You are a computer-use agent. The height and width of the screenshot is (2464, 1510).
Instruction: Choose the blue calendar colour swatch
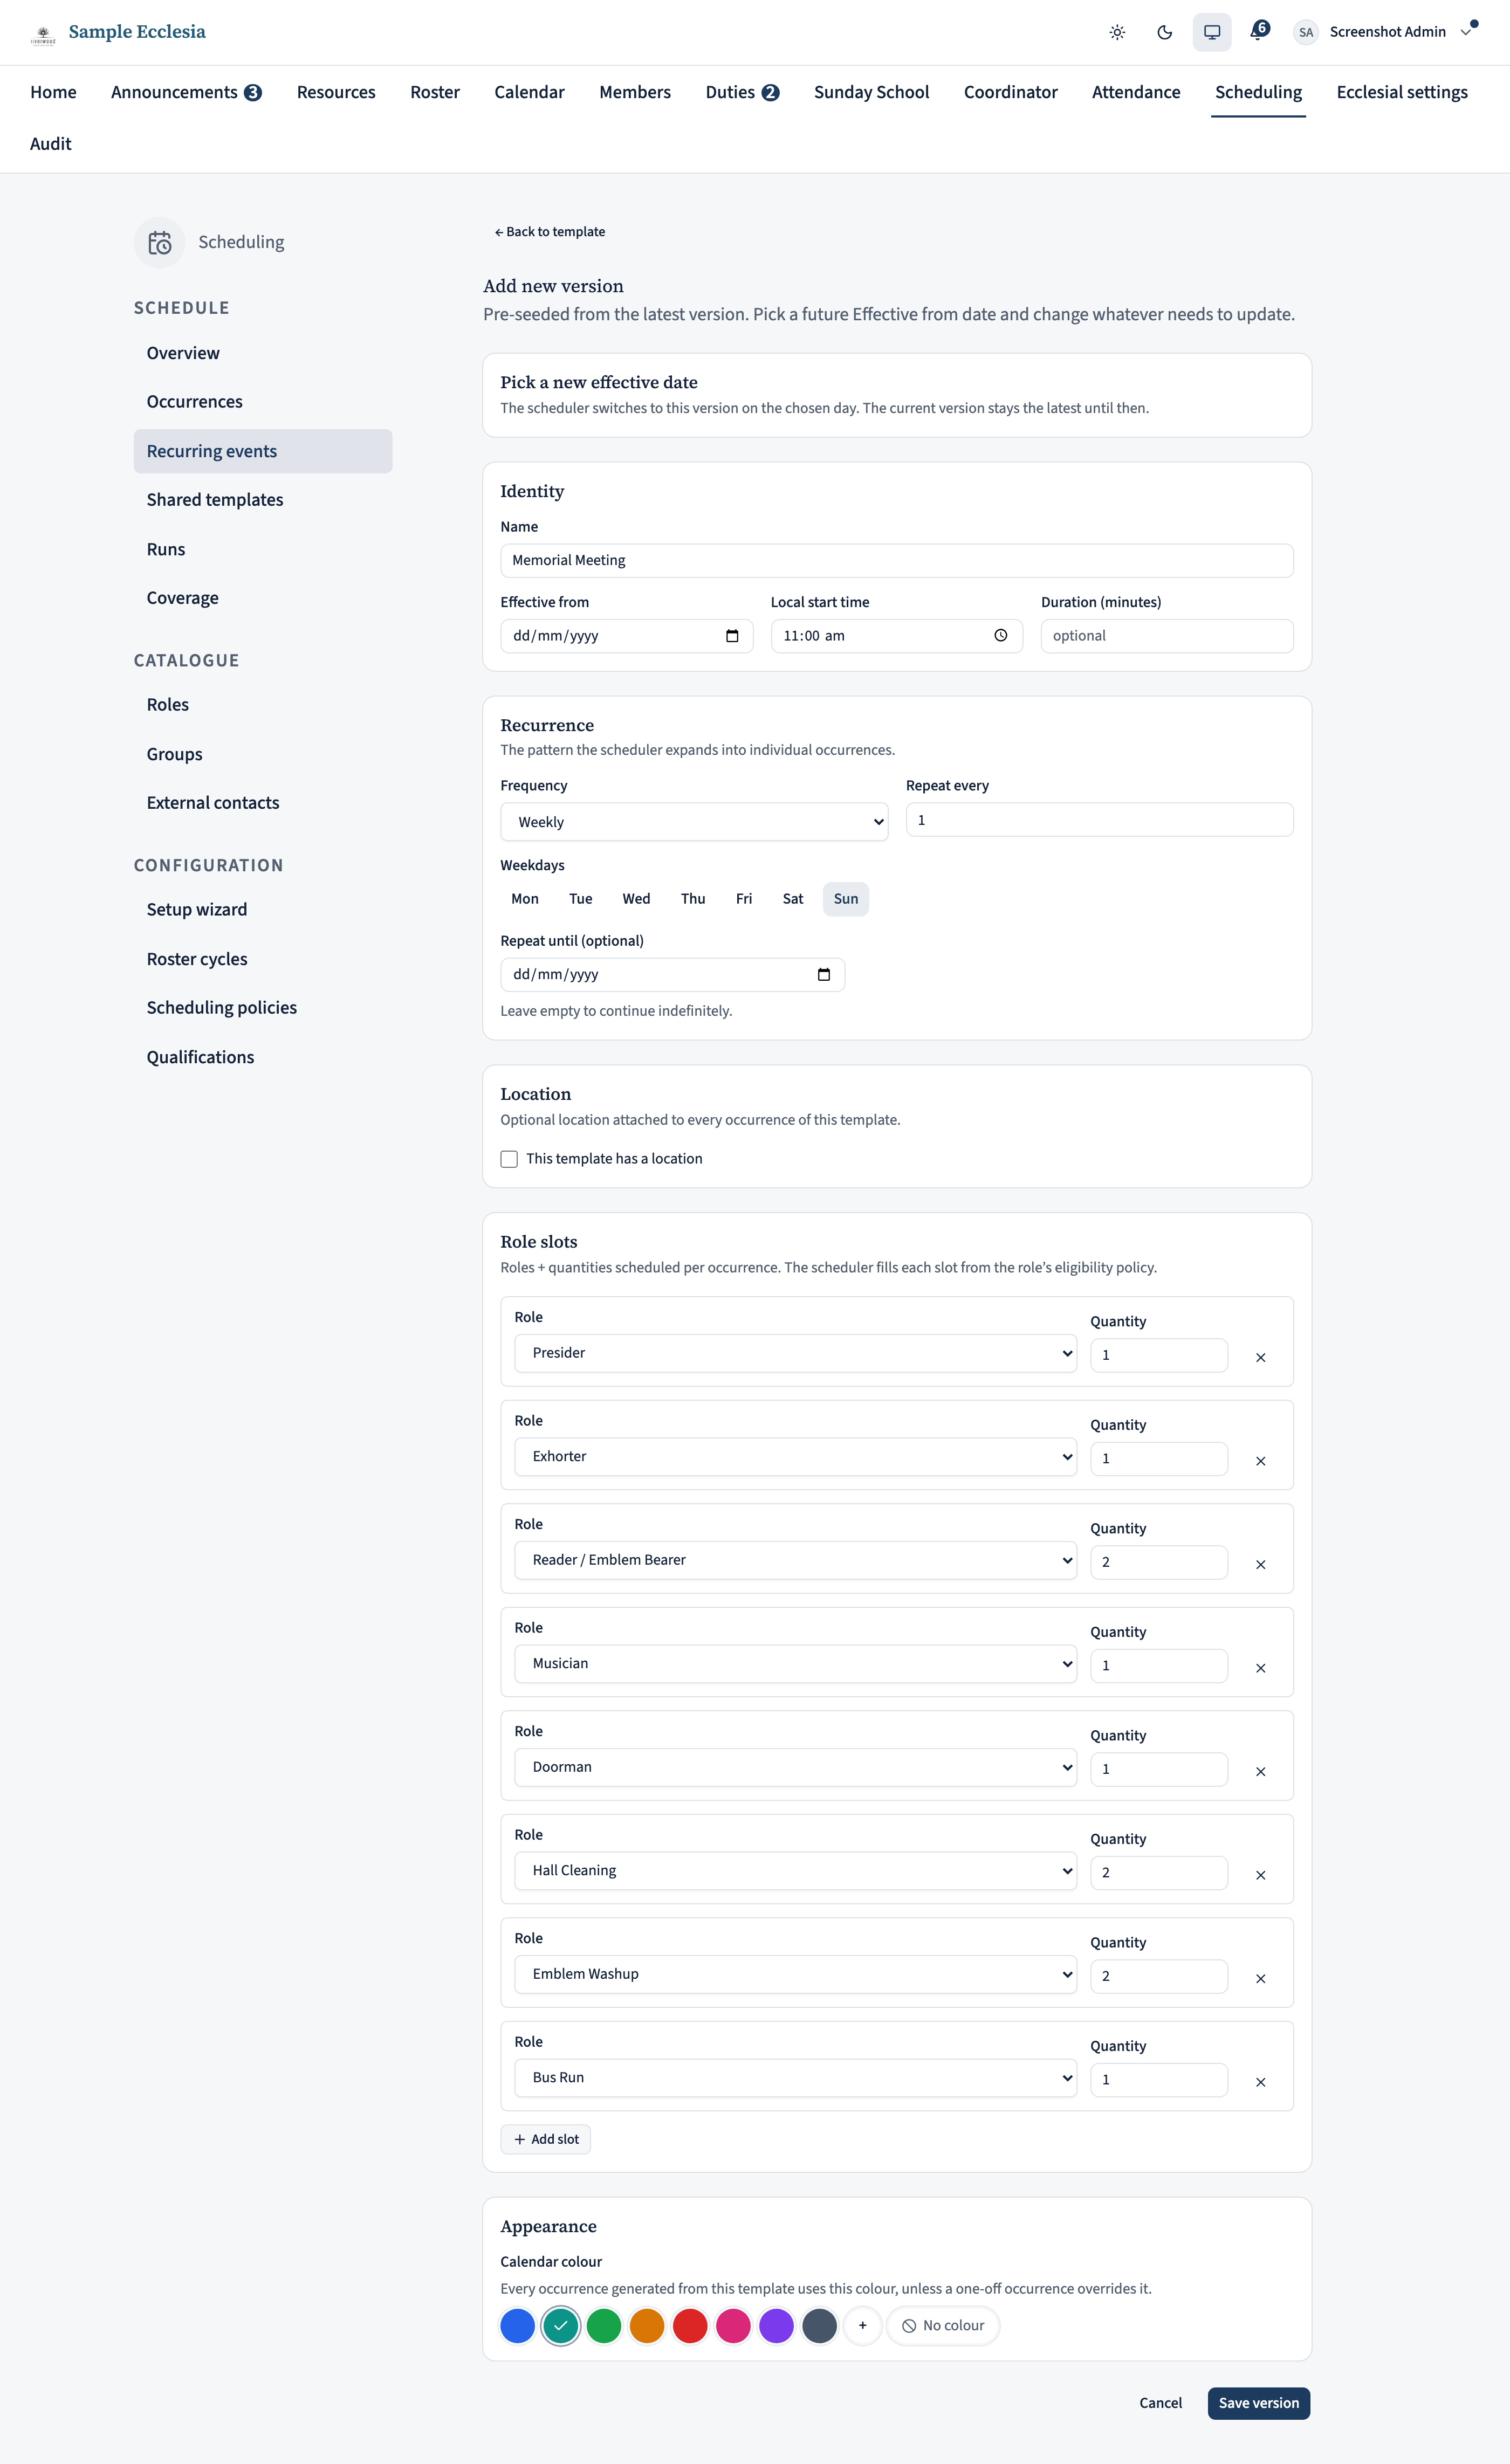(x=517, y=2326)
